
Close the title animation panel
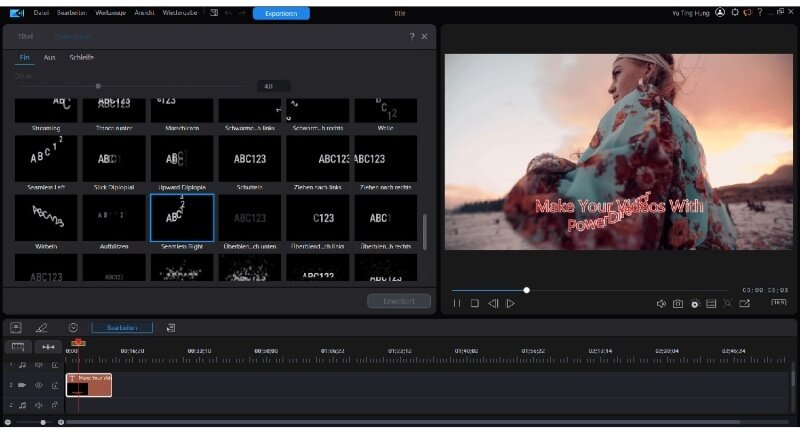(x=424, y=36)
